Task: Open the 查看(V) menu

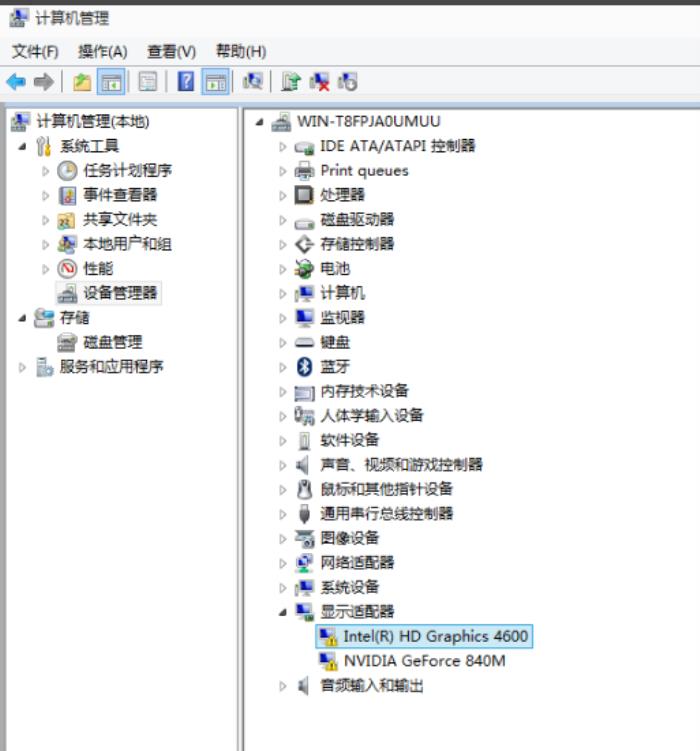Action: (171, 51)
